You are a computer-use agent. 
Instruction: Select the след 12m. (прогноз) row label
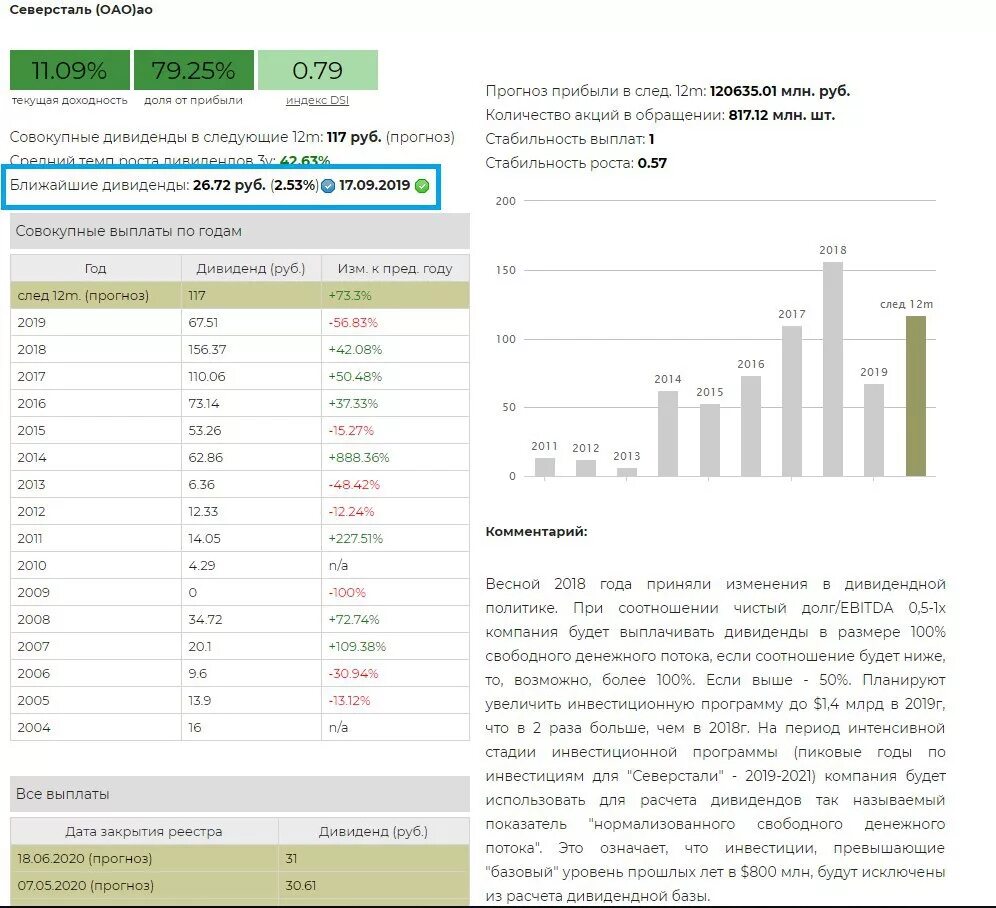(x=83, y=295)
